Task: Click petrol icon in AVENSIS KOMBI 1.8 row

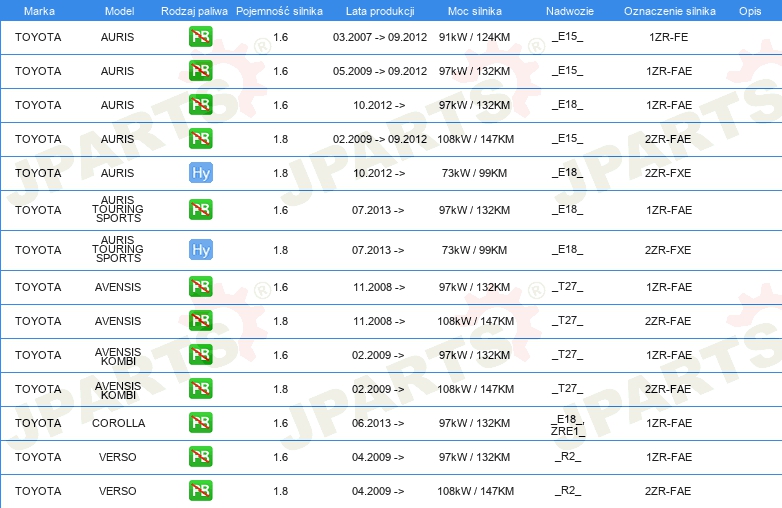Action: click(200, 388)
